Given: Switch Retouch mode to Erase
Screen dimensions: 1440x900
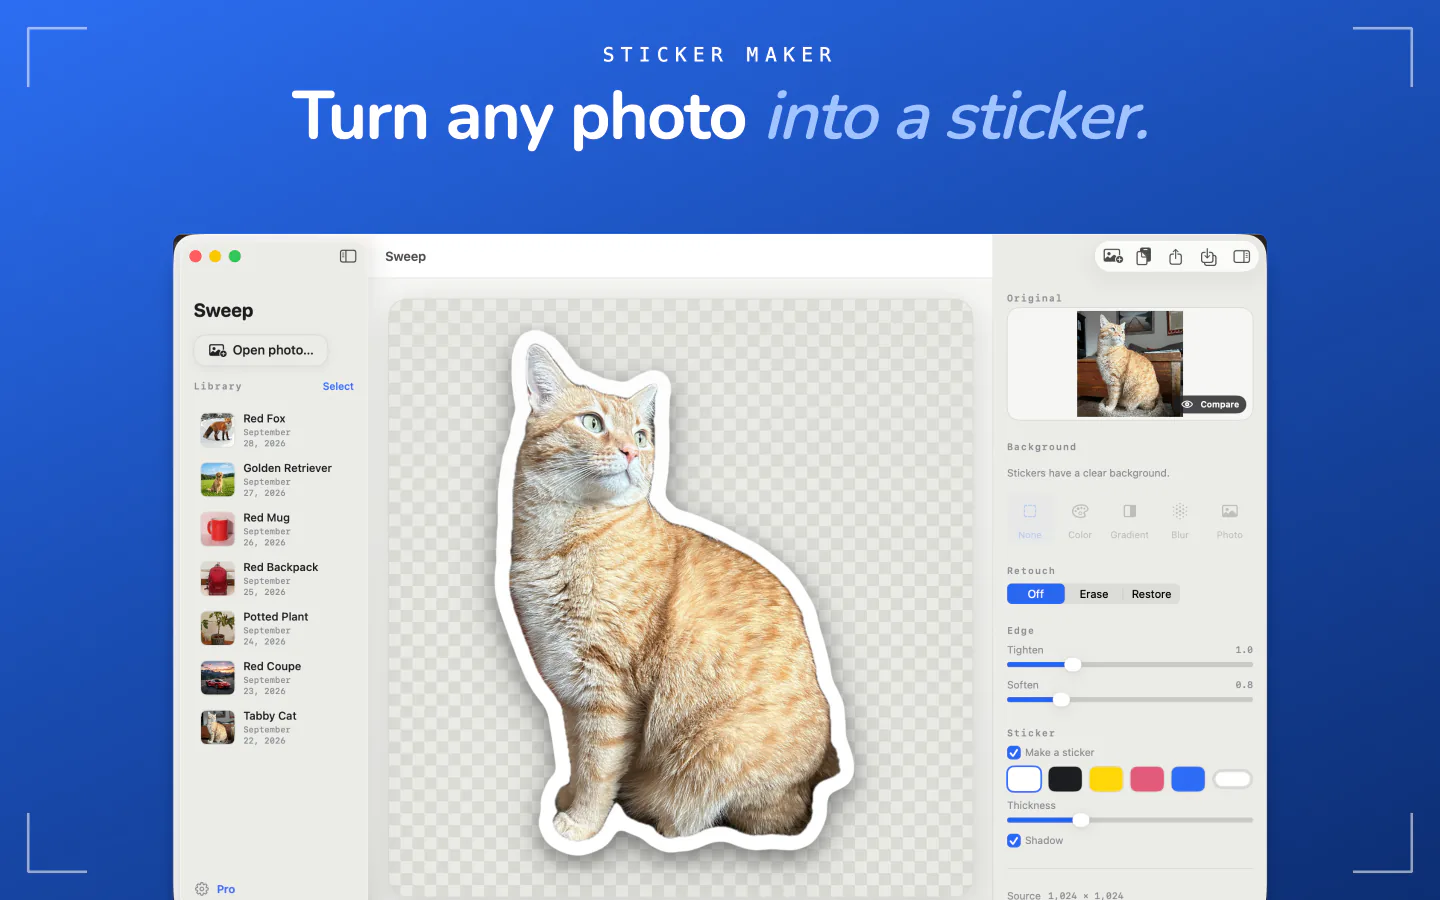Looking at the screenshot, I should tap(1094, 594).
